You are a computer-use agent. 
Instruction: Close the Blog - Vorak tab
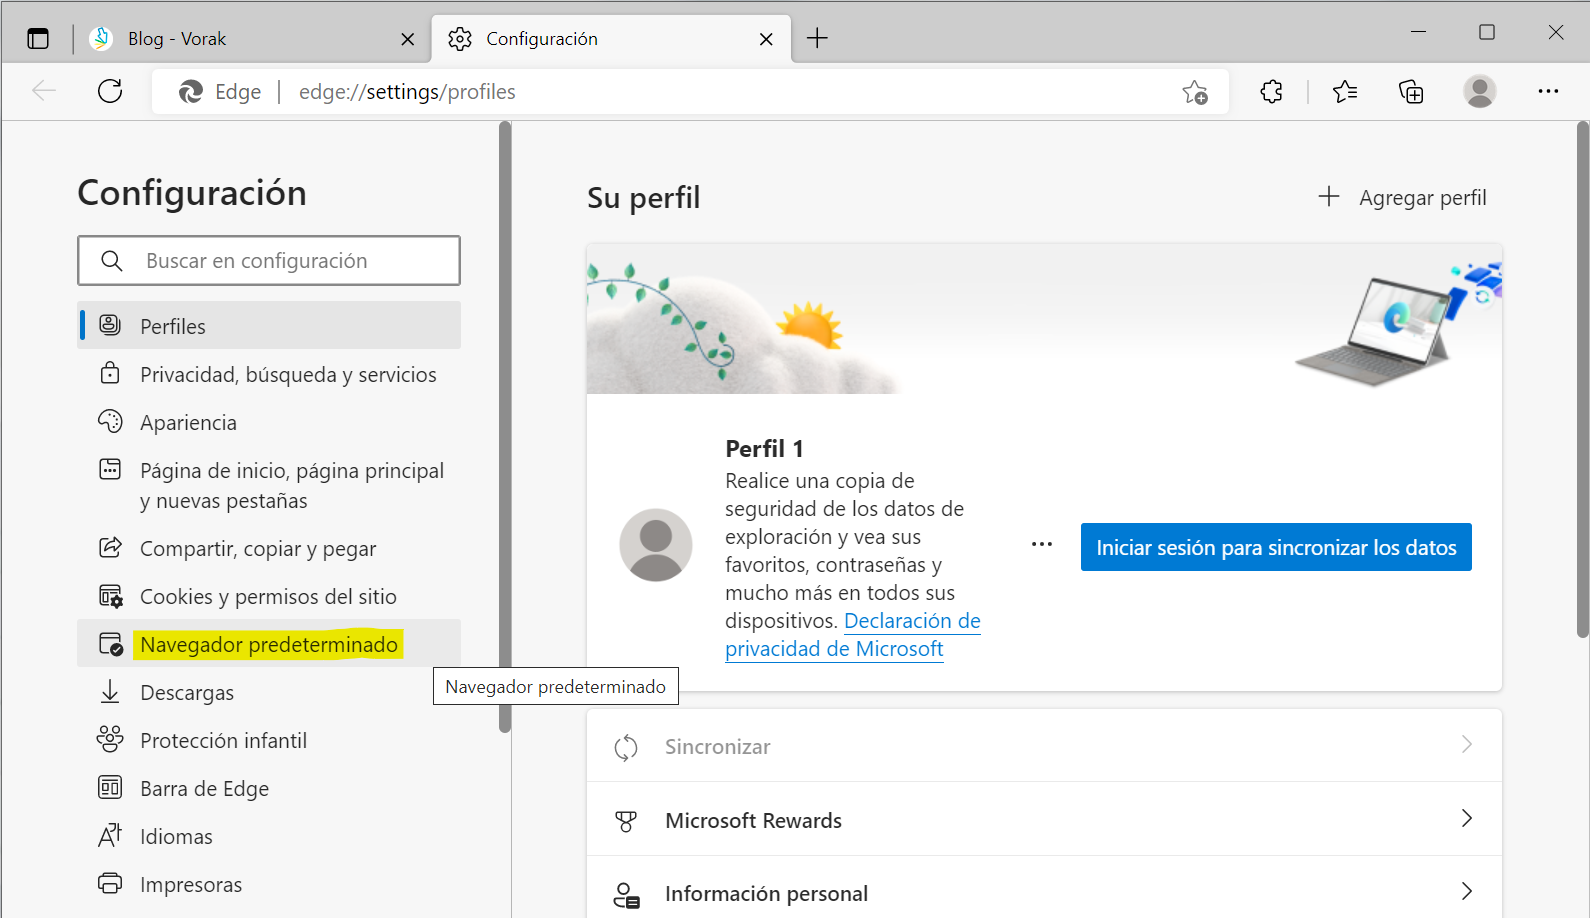point(407,39)
